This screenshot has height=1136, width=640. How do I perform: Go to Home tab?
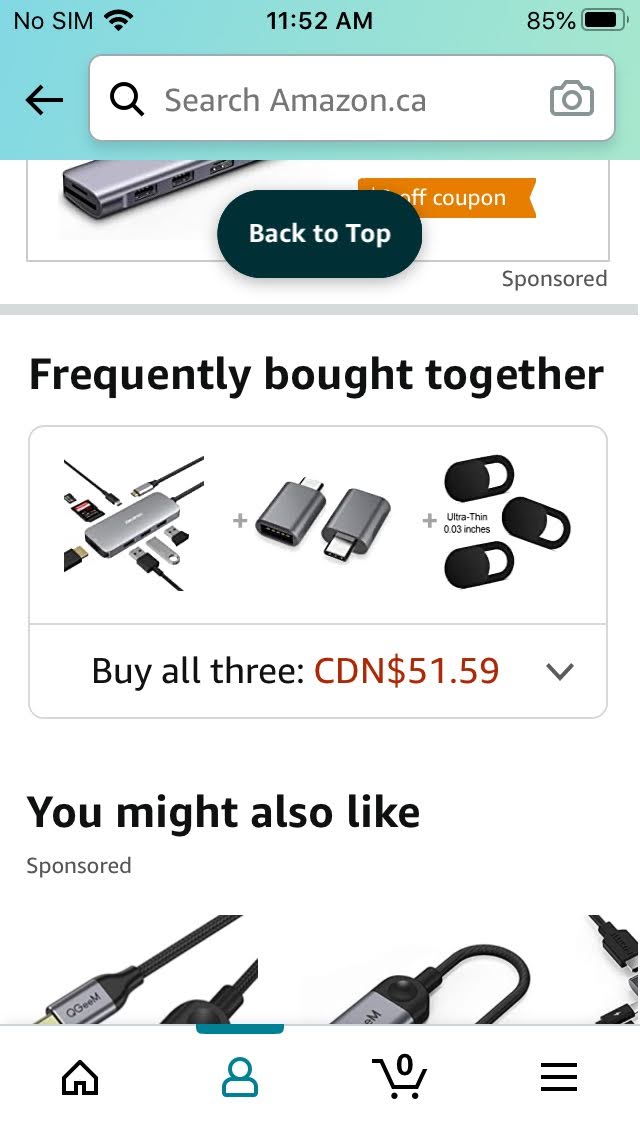click(80, 1077)
